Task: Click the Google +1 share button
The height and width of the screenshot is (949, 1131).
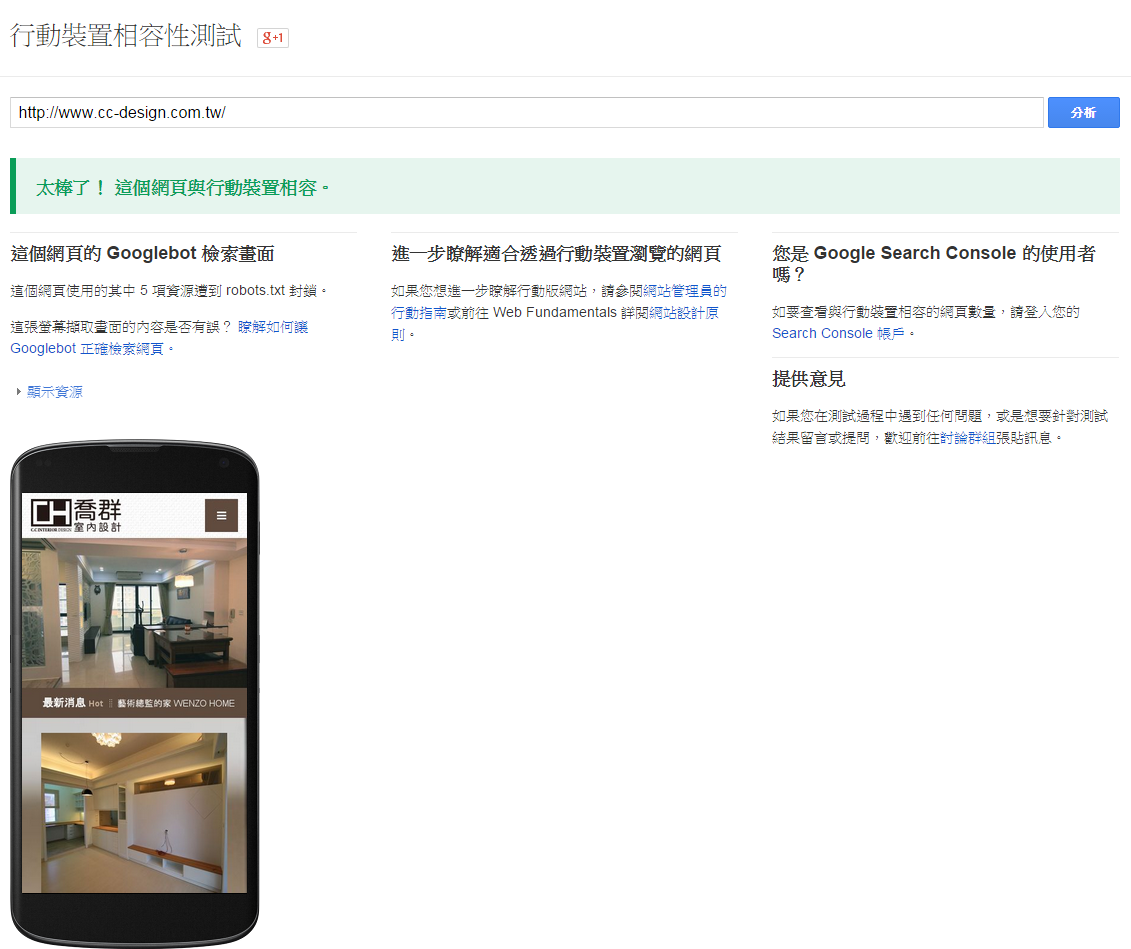Action: pos(273,38)
